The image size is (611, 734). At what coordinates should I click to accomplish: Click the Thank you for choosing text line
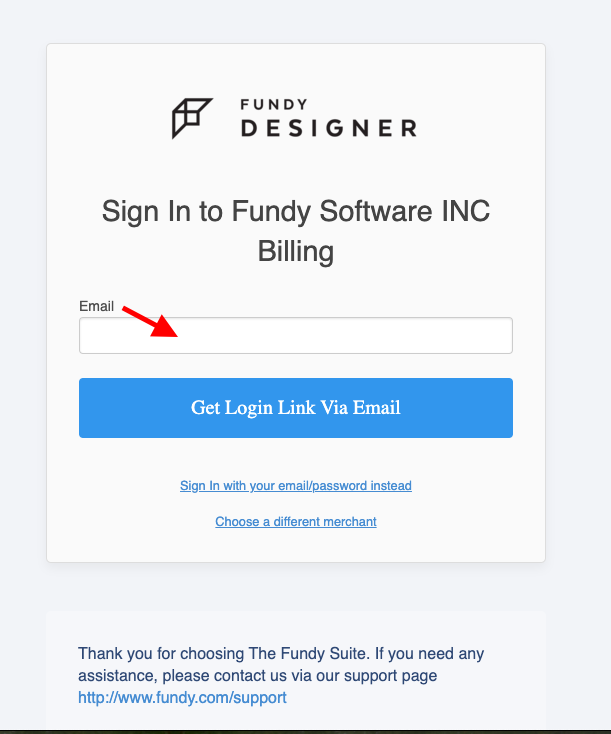(x=281, y=653)
